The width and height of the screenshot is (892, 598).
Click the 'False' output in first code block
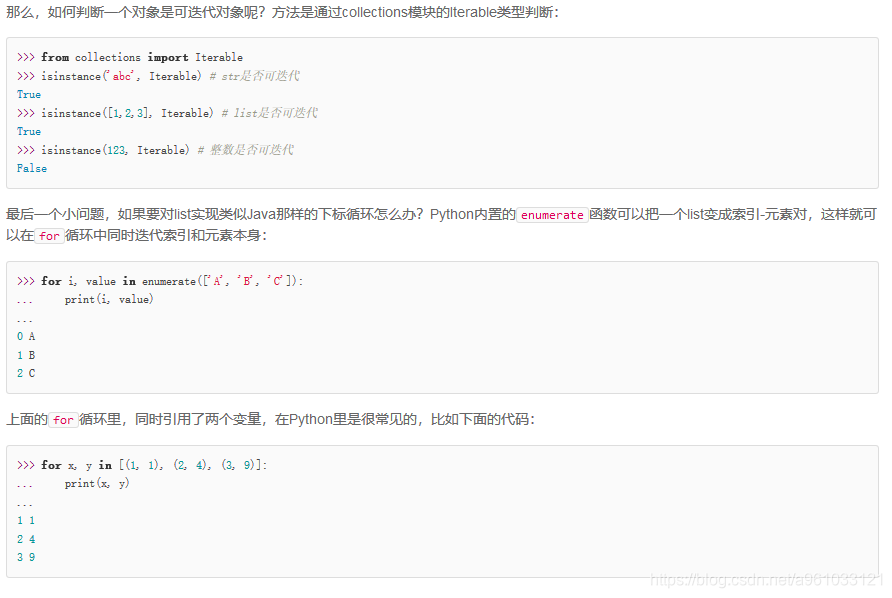coord(32,168)
